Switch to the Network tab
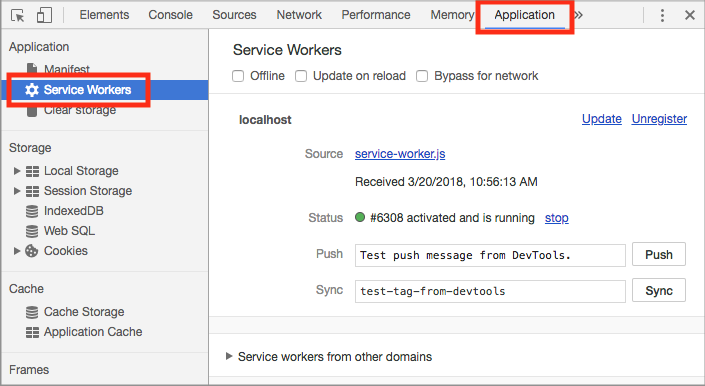 coord(299,15)
